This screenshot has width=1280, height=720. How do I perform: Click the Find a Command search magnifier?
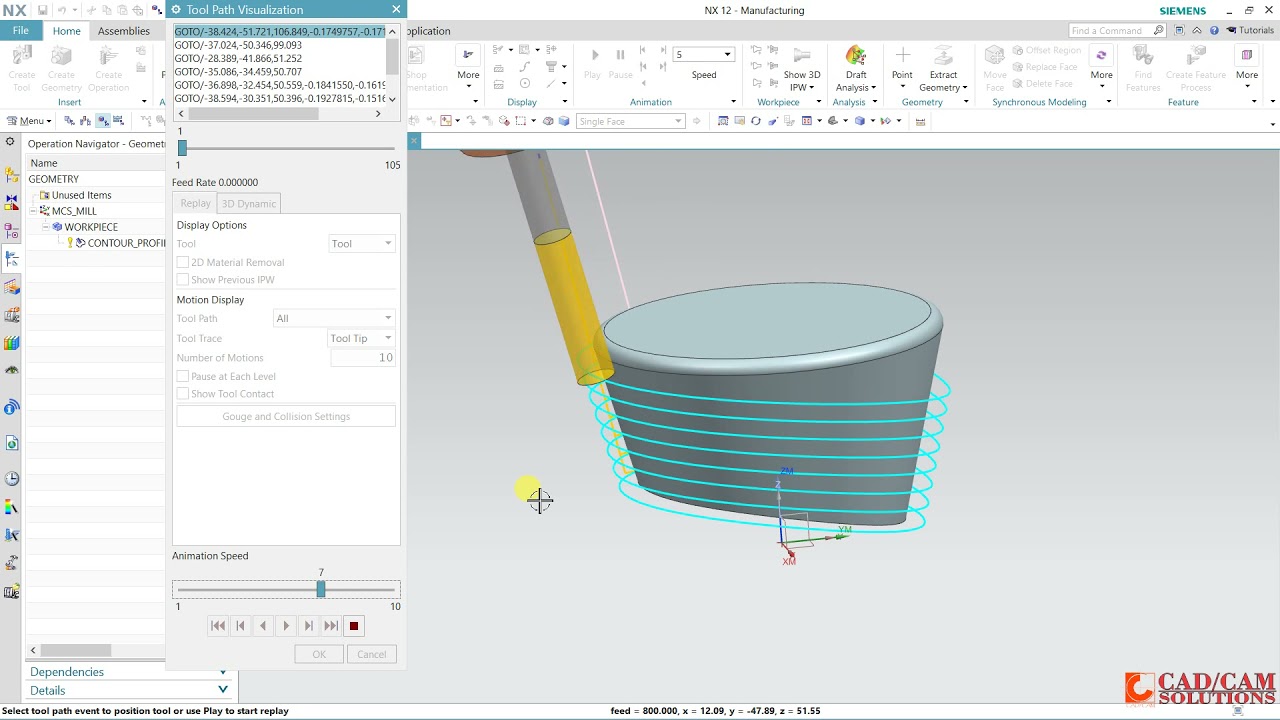[x=1159, y=31]
